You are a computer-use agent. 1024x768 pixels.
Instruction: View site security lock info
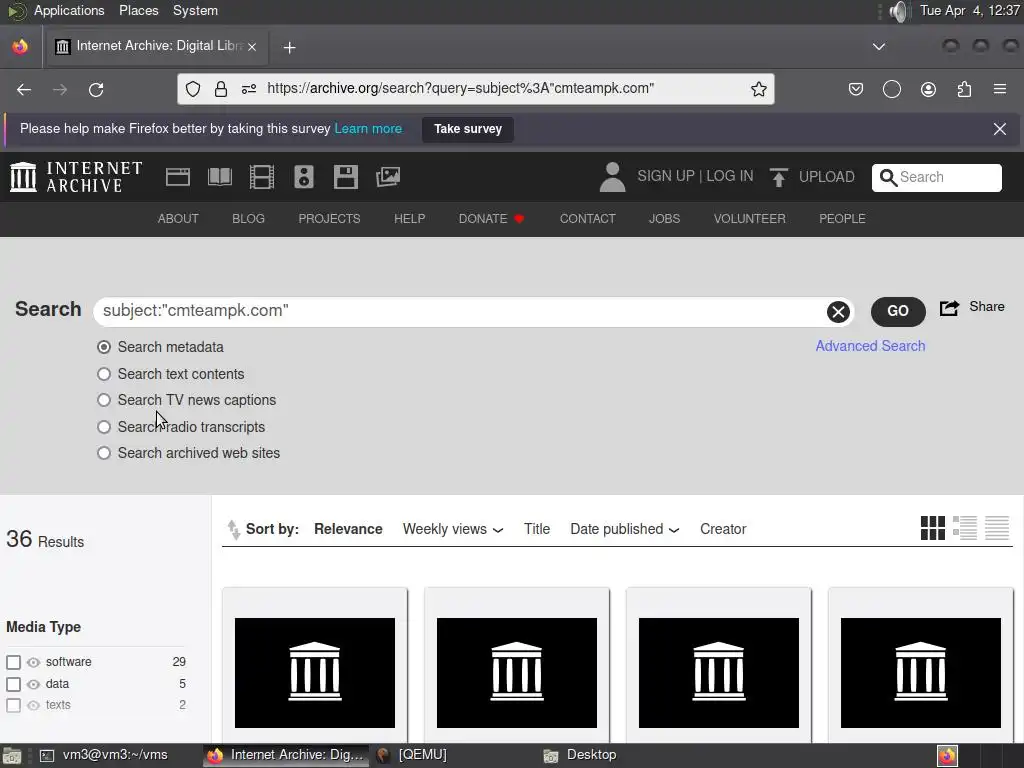click(x=221, y=89)
